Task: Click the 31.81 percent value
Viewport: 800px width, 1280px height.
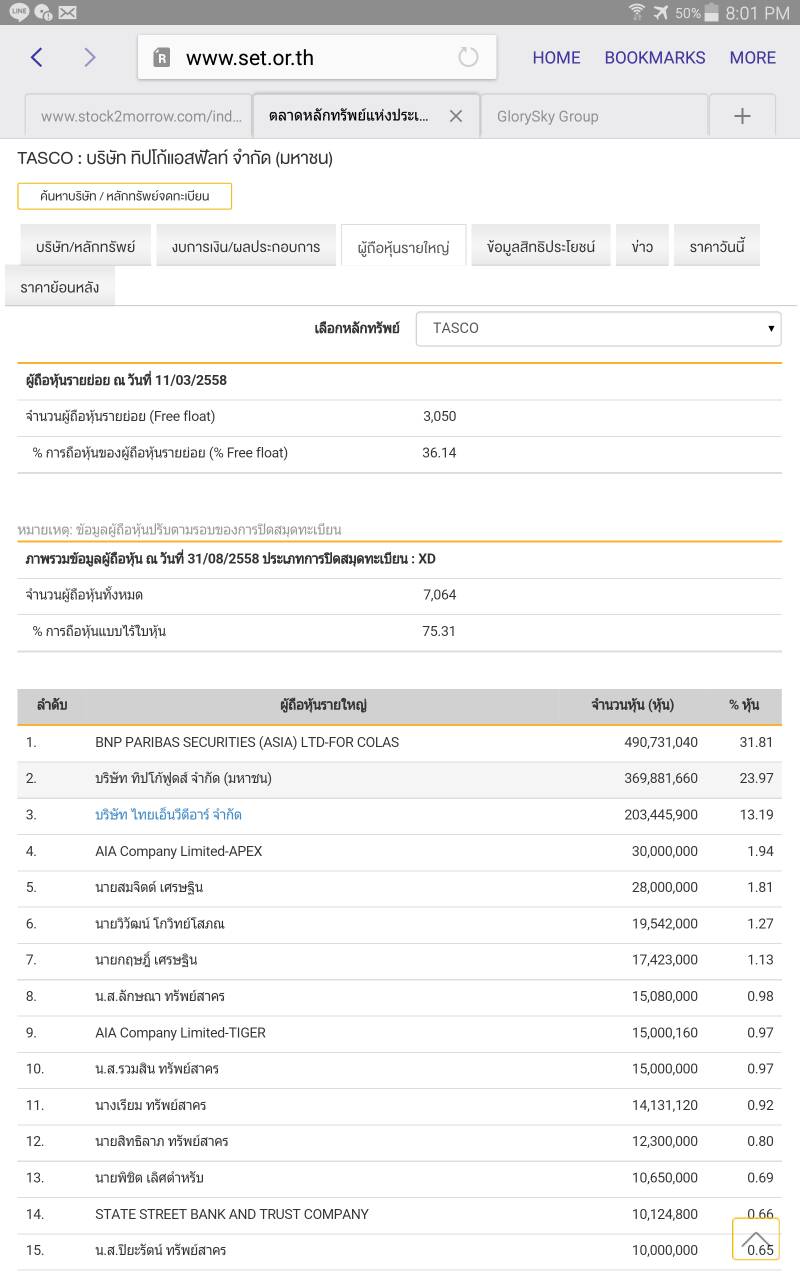Action: tap(756, 742)
